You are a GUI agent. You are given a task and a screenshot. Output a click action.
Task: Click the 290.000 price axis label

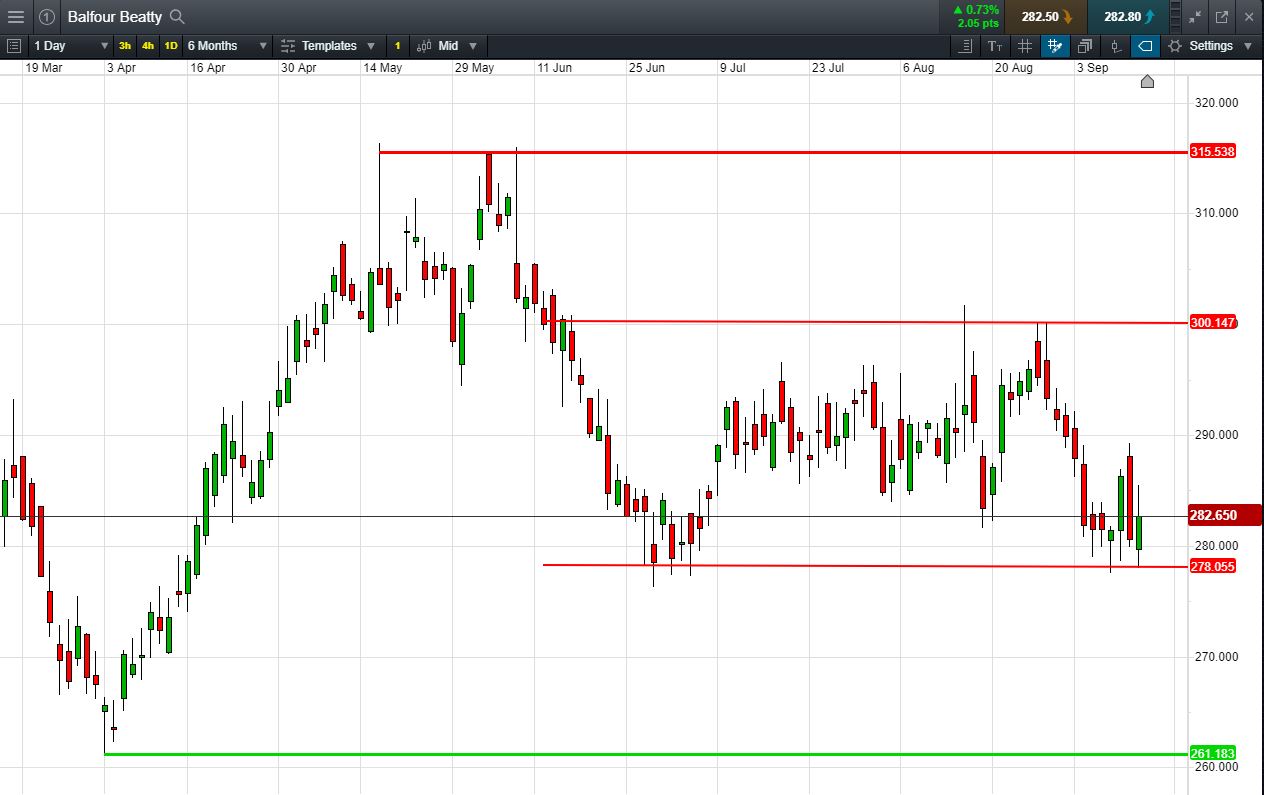tap(1217, 434)
